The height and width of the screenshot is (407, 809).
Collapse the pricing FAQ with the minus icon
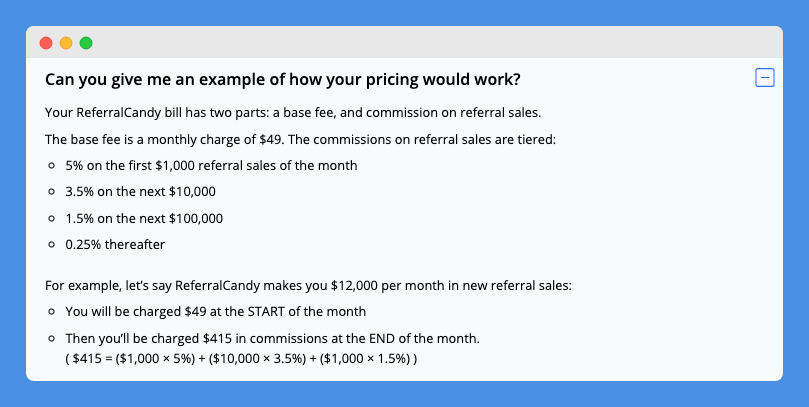[765, 78]
